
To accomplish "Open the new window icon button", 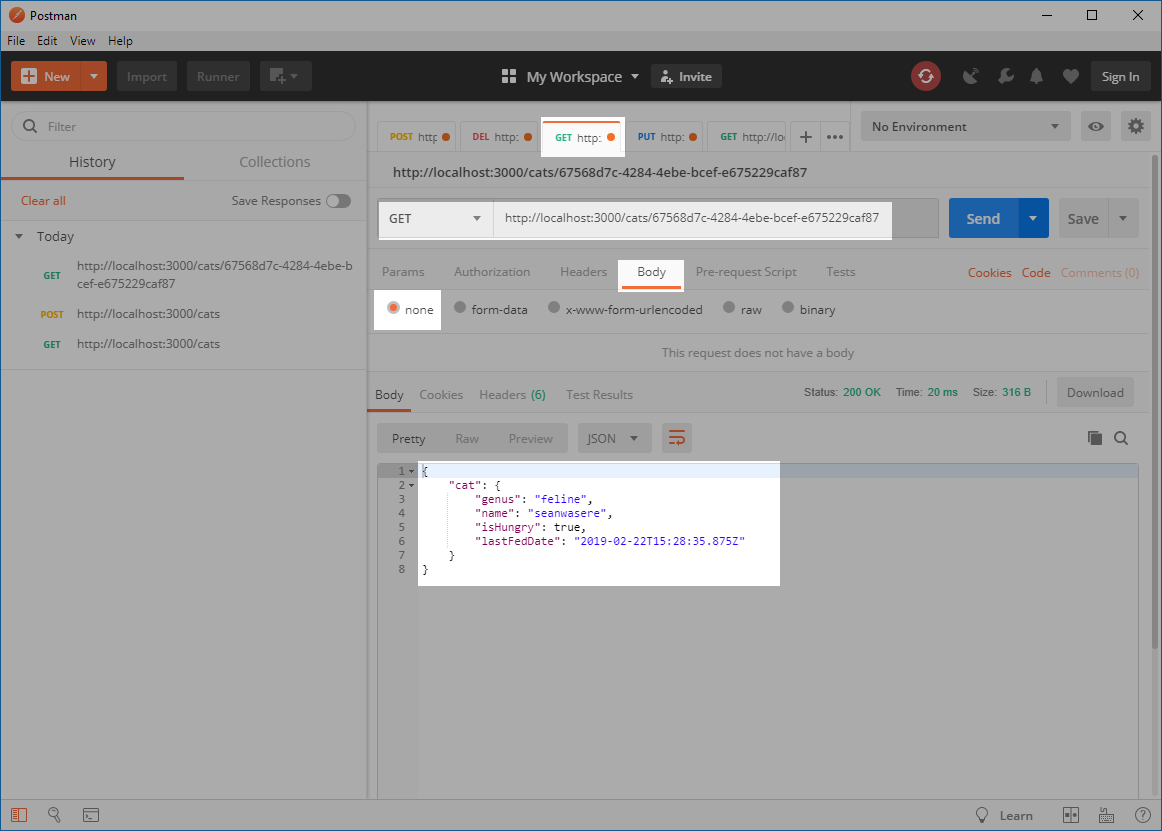I will pyautogui.click(x=285, y=76).
